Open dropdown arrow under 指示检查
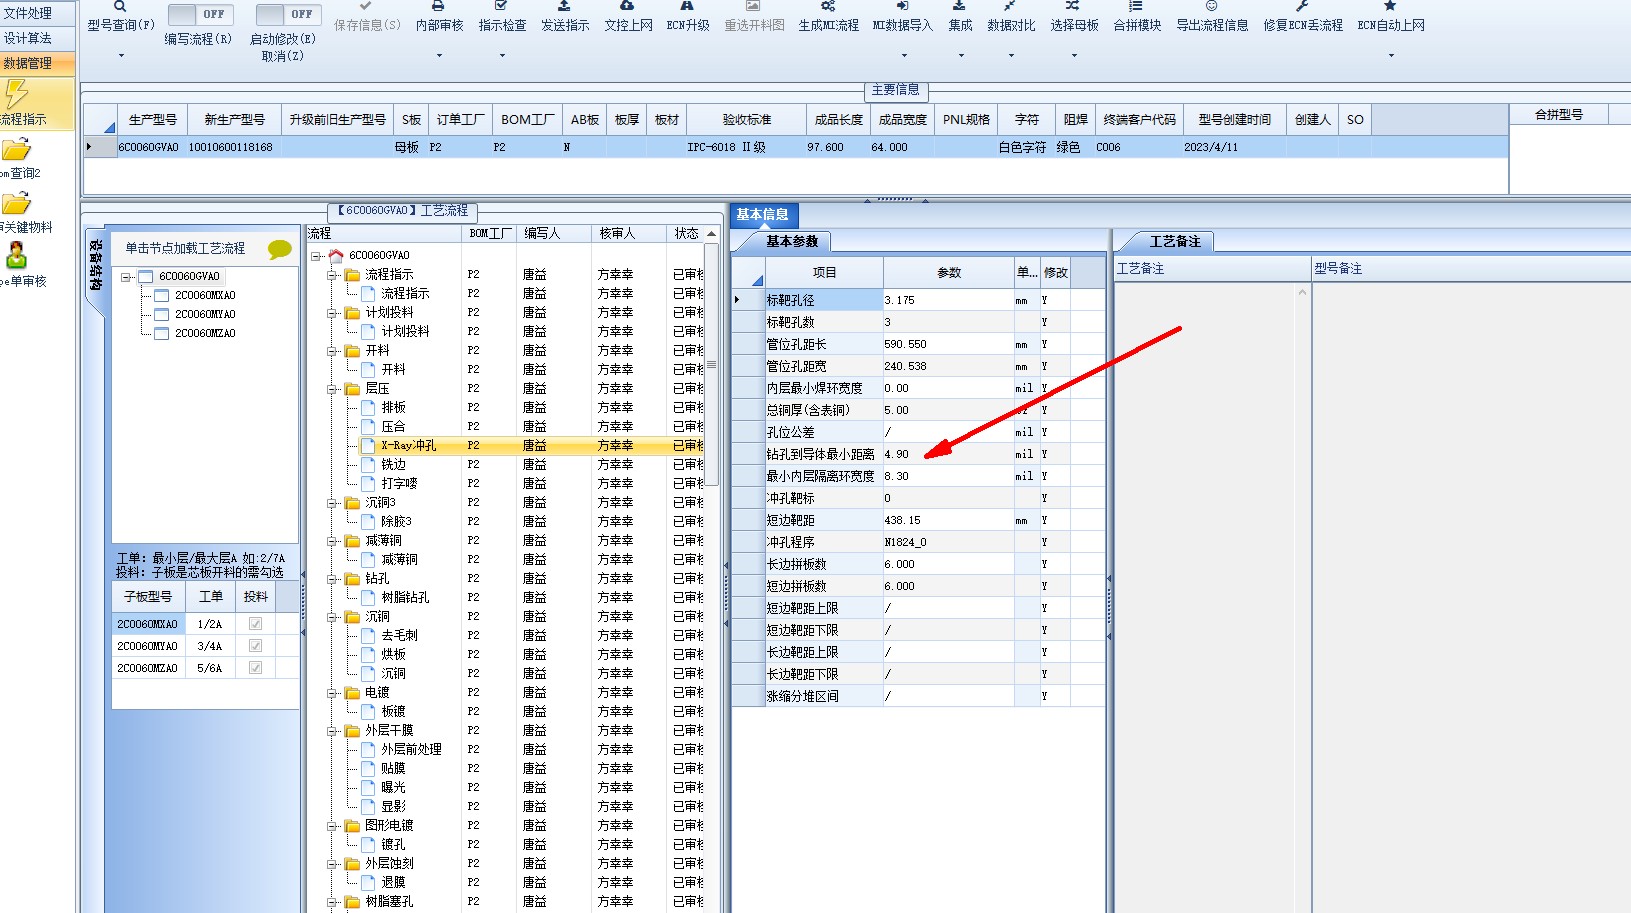Viewport: 1631px width, 913px height. pos(502,56)
